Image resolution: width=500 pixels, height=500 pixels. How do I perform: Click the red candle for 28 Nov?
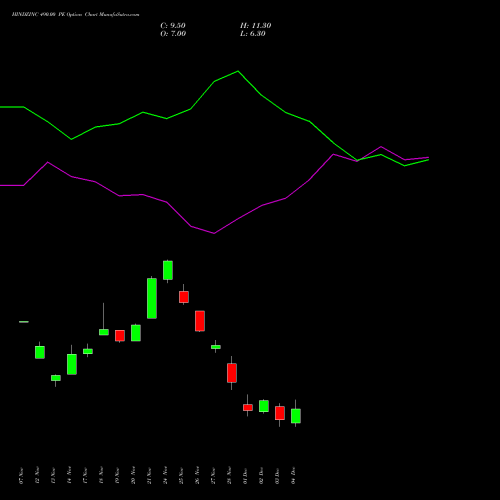pyautogui.click(x=232, y=373)
